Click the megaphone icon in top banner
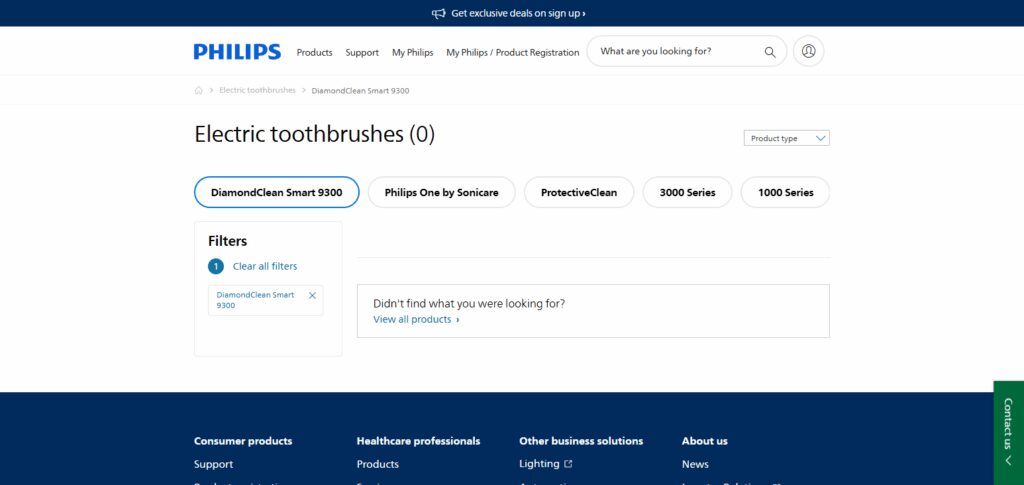 [x=439, y=13]
